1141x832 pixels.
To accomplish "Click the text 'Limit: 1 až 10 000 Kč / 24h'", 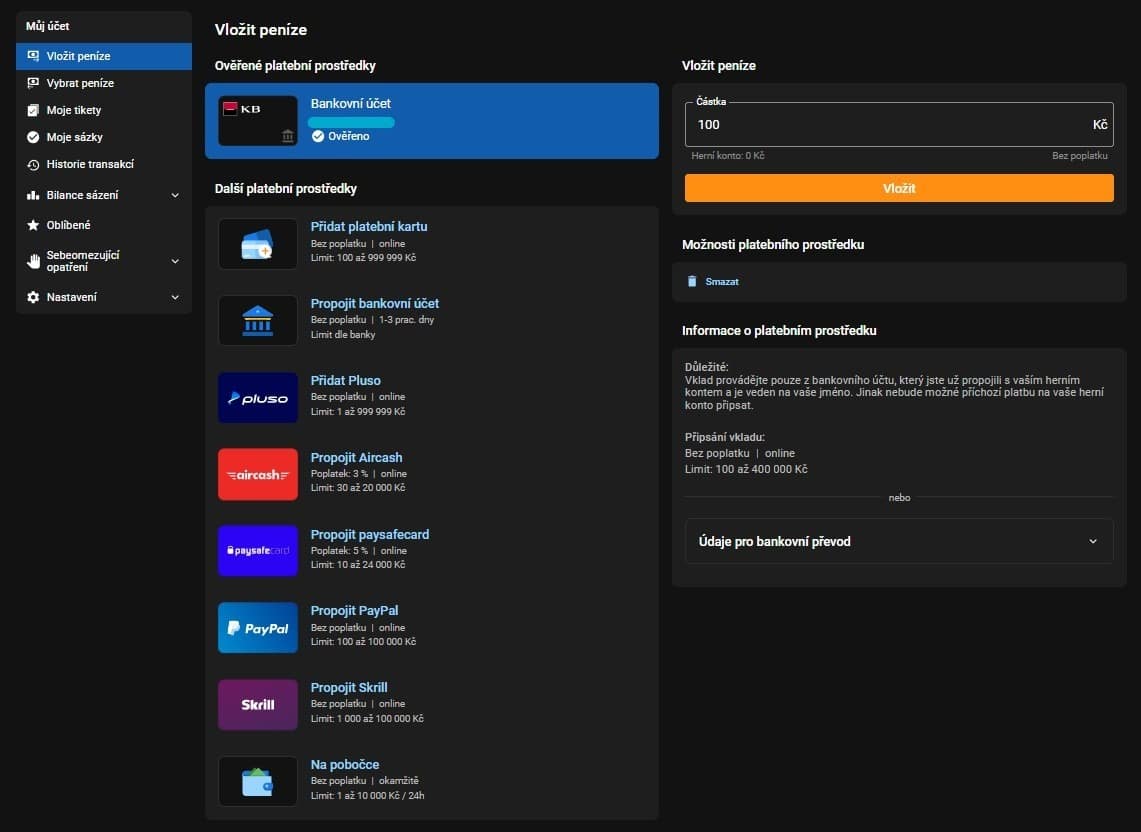I will click(x=367, y=796).
